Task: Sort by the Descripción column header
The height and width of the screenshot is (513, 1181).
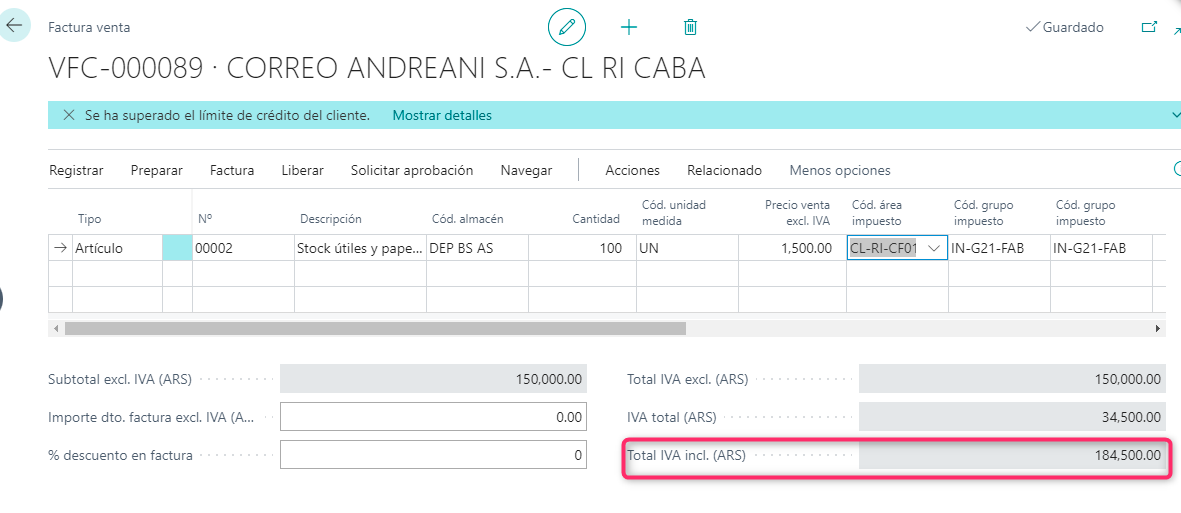Action: click(x=331, y=219)
